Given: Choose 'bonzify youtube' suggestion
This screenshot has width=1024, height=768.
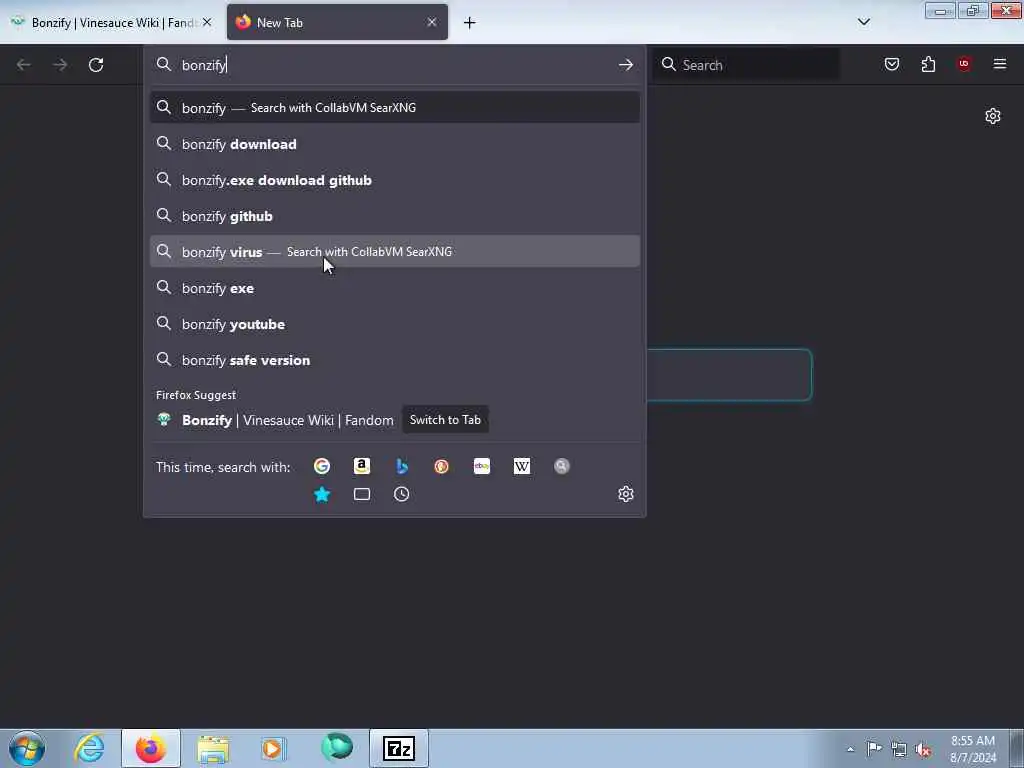Looking at the screenshot, I should pos(394,324).
